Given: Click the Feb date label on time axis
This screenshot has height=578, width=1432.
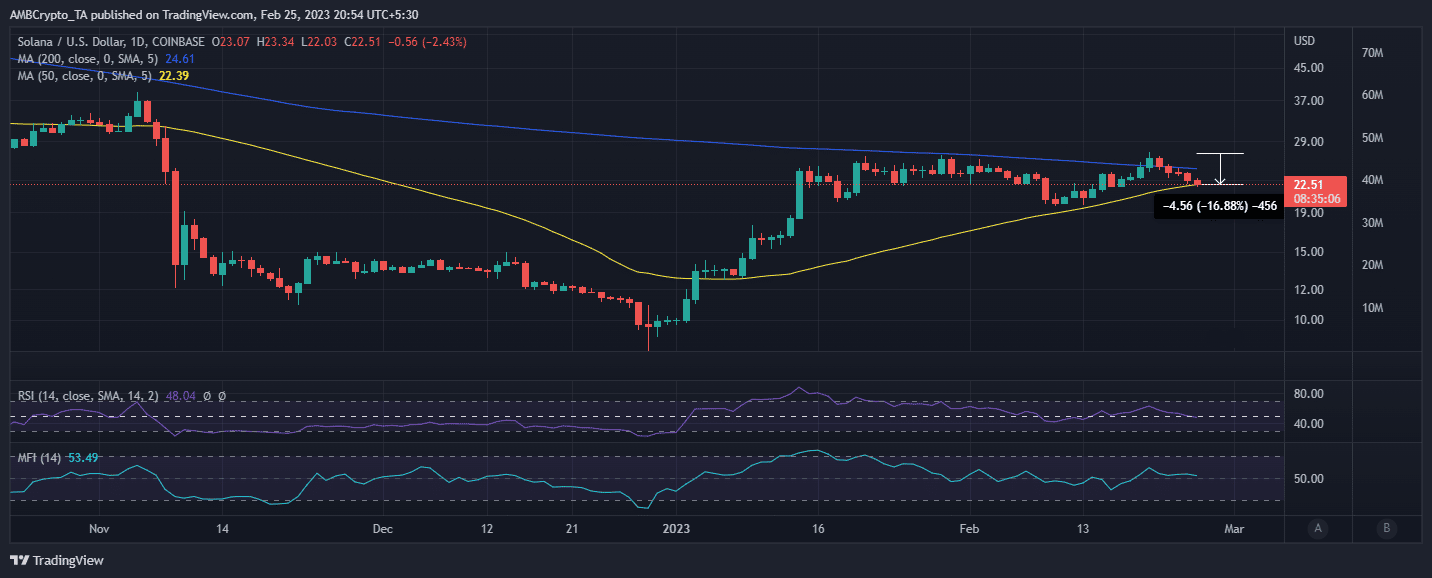Looking at the screenshot, I should (x=967, y=528).
